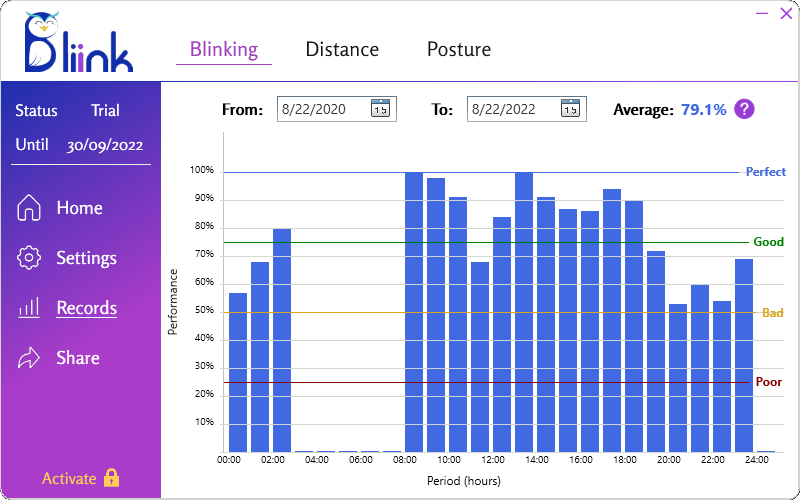The image size is (800, 500).
Task: Click the Home house icon
Action: (30, 208)
